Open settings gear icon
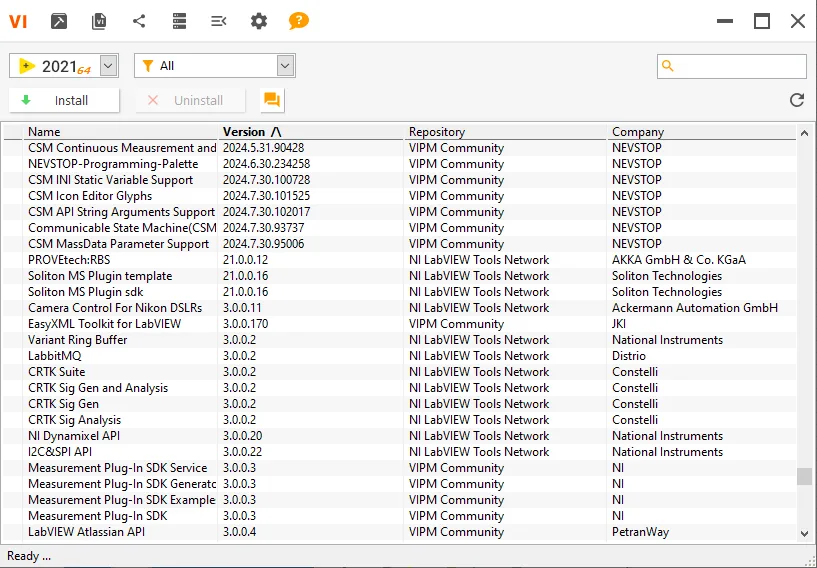This screenshot has height=568, width=817. [x=258, y=21]
